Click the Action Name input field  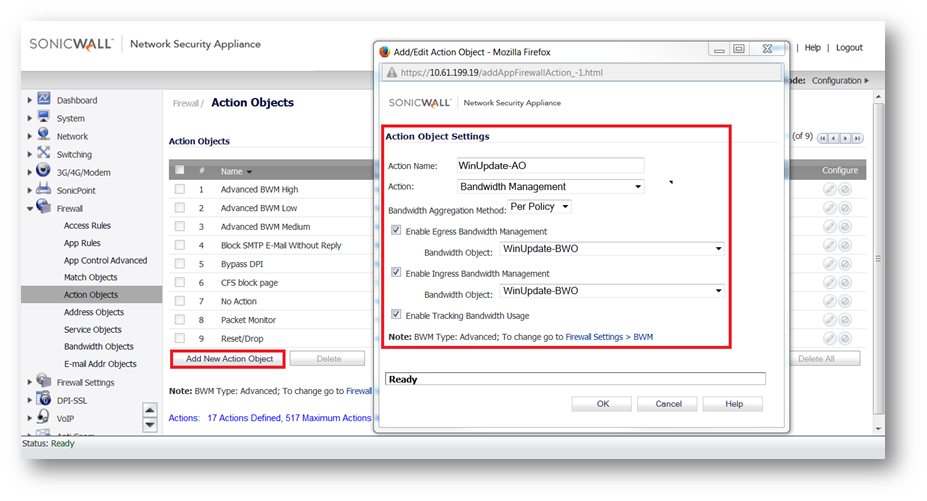click(x=549, y=165)
